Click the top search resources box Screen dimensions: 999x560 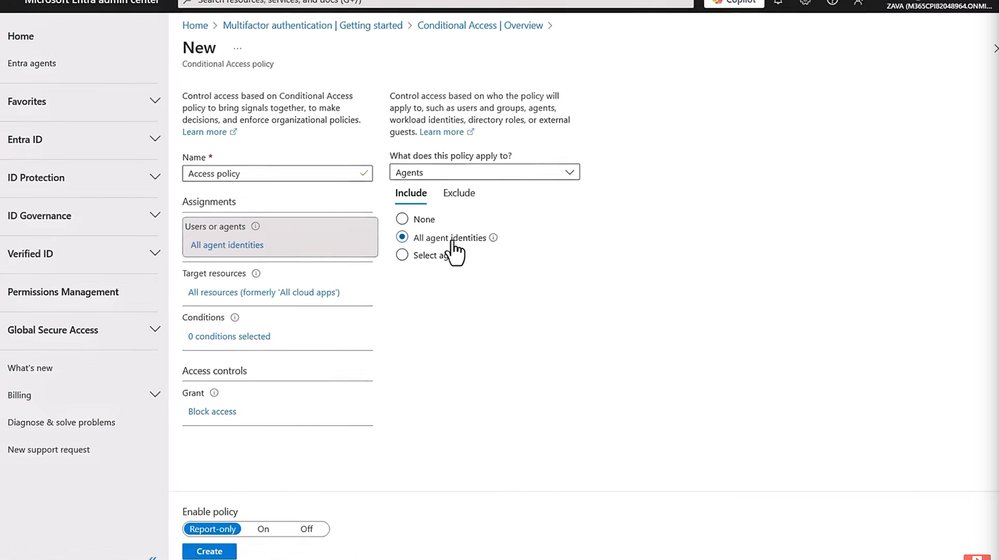click(x=436, y=3)
